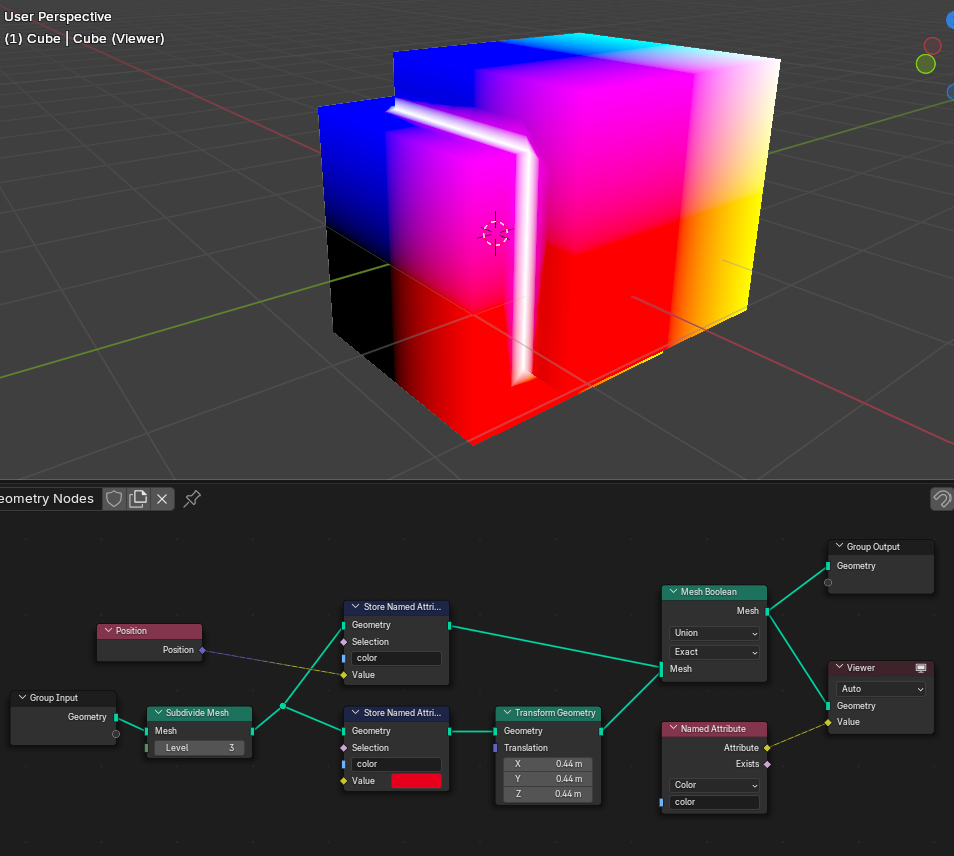
Task: Click the red Value color swatch
Action: (x=416, y=781)
